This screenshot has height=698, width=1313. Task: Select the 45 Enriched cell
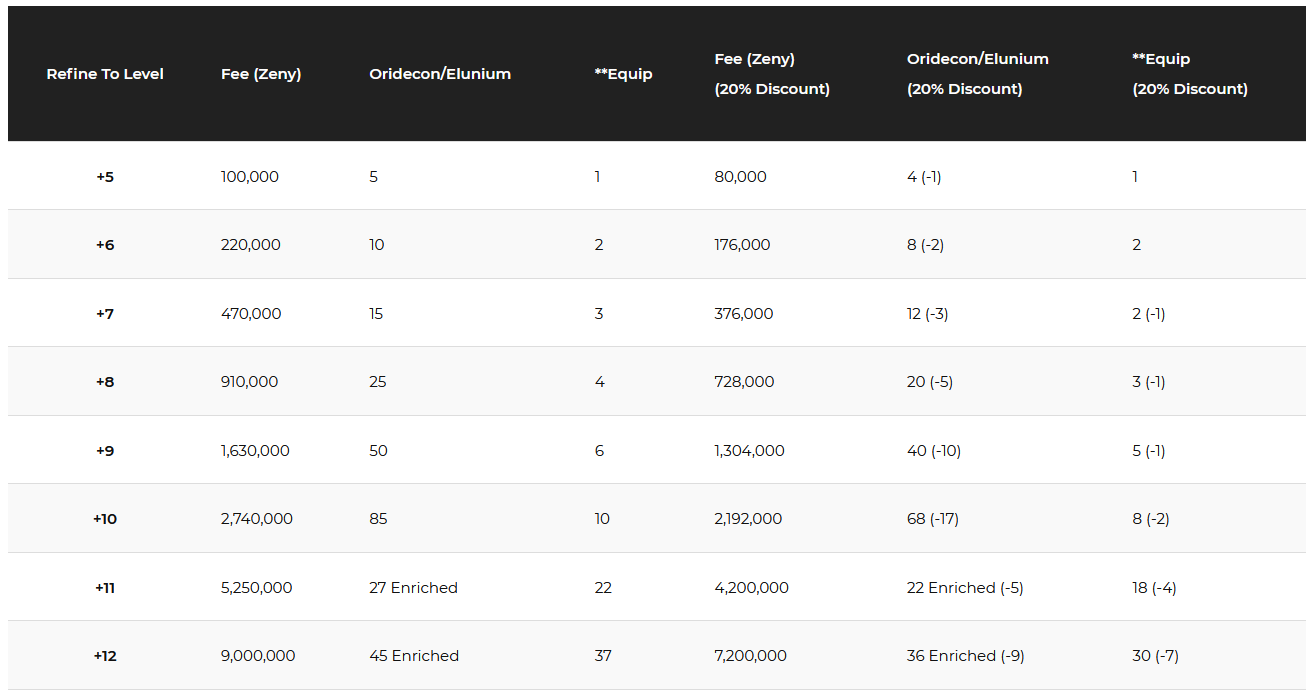click(414, 656)
